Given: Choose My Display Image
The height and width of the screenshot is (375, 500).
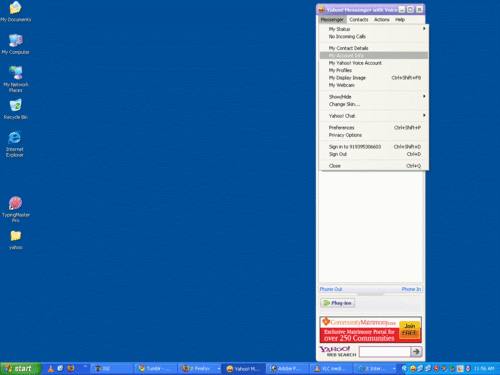Looking at the screenshot, I should tap(374, 78).
